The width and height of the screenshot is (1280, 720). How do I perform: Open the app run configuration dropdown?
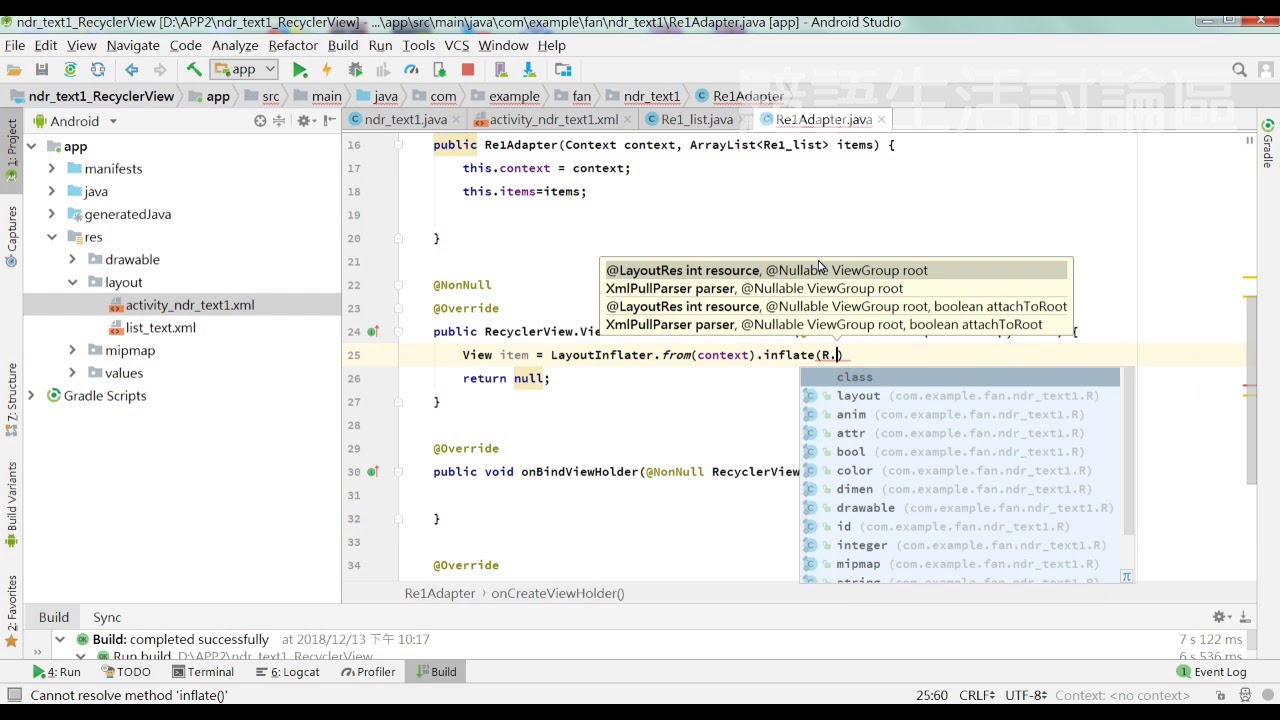(244, 70)
